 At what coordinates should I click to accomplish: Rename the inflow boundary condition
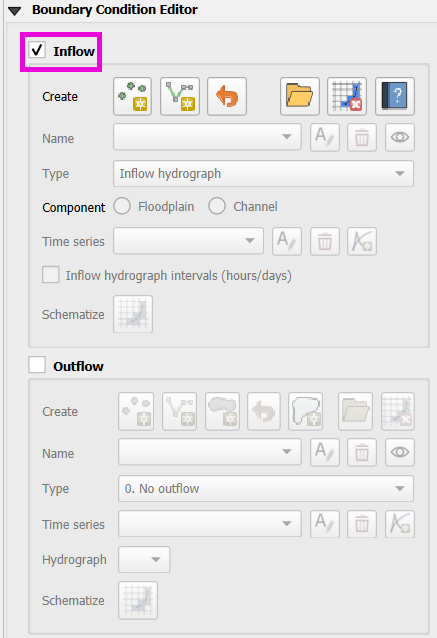(325, 138)
